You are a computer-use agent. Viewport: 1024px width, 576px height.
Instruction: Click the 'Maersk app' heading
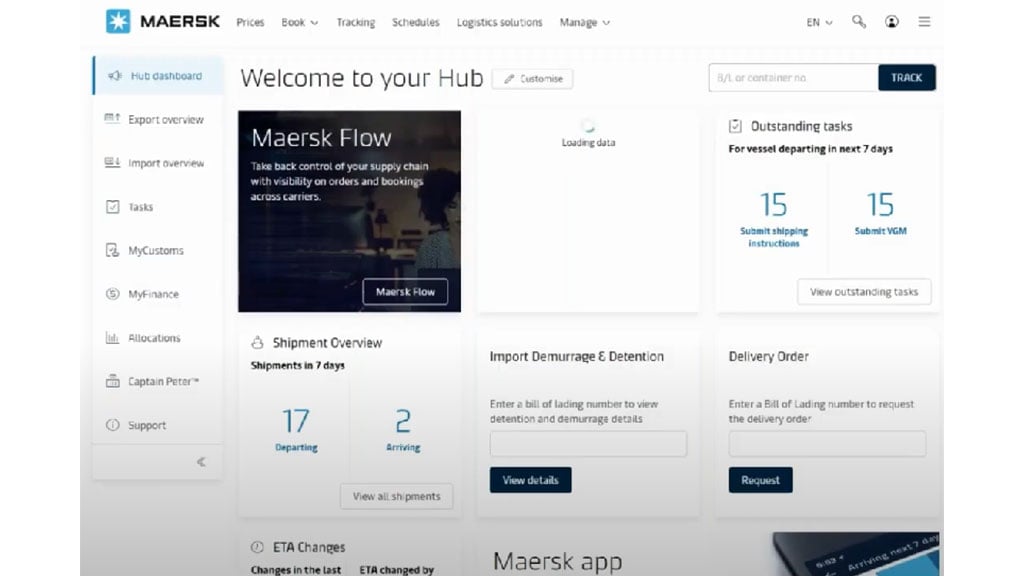click(557, 562)
